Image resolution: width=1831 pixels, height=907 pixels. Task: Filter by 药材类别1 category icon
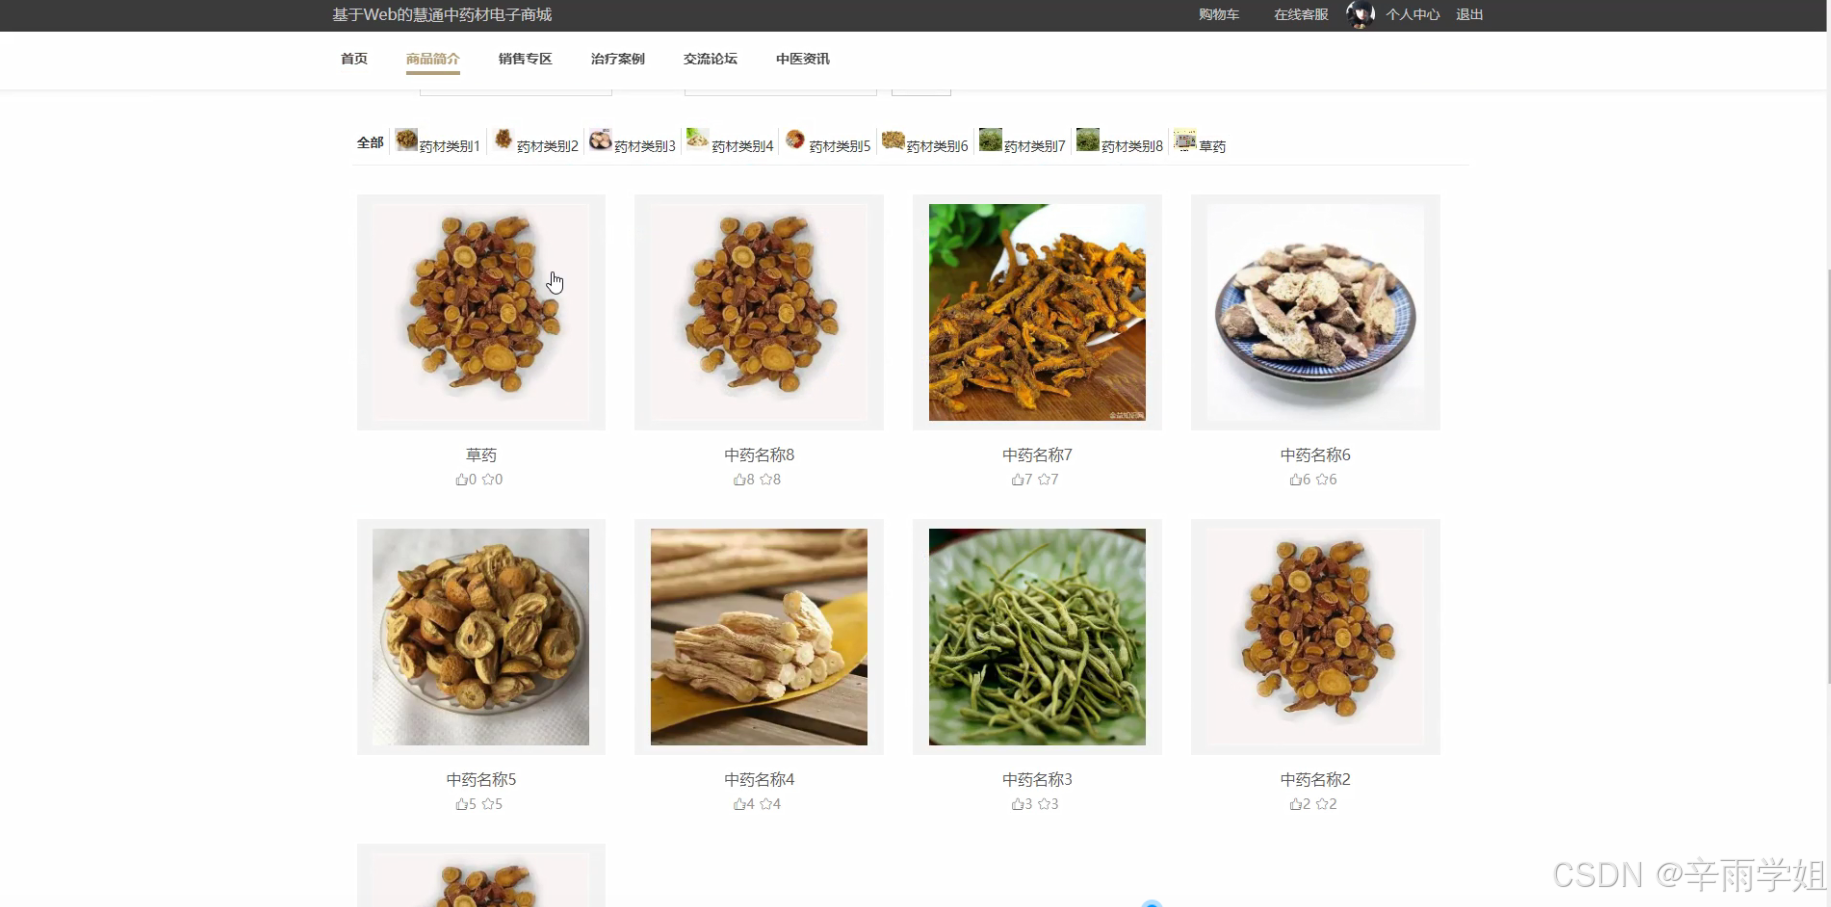point(406,140)
